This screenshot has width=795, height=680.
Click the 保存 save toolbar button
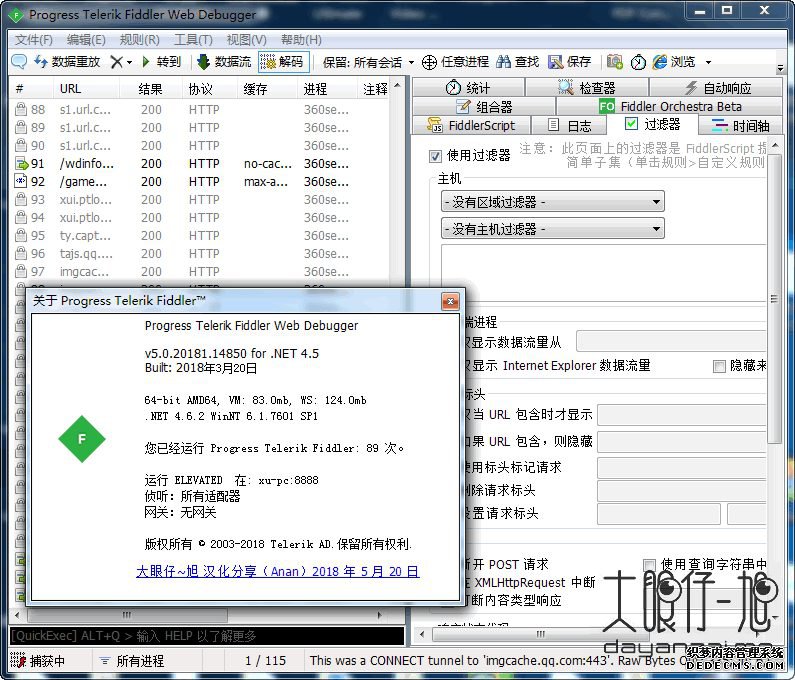click(x=570, y=62)
